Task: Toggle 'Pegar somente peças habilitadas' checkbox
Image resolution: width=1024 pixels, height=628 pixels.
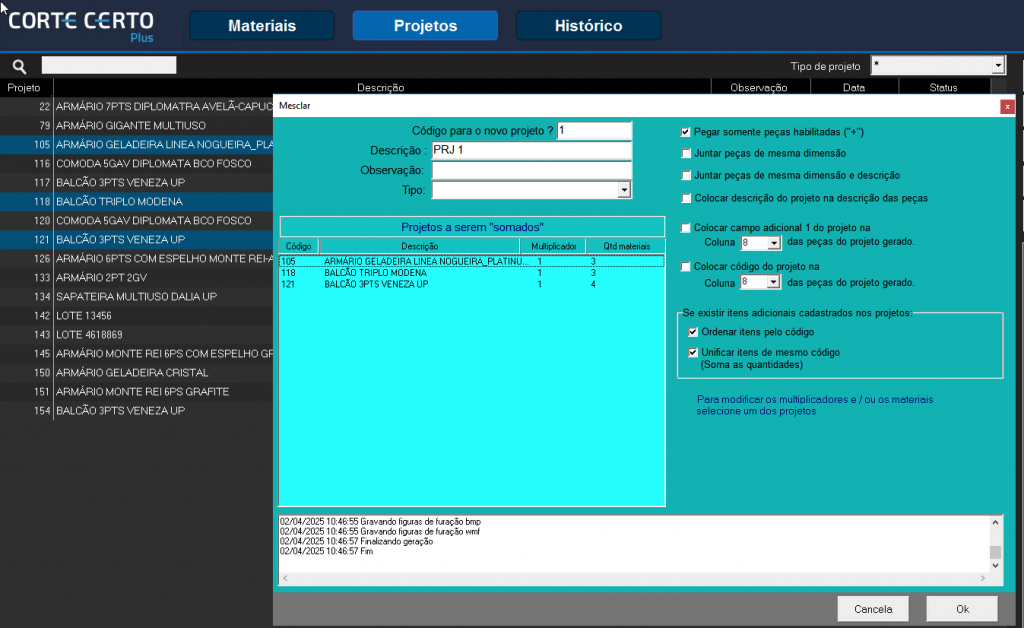Action: tap(685, 132)
